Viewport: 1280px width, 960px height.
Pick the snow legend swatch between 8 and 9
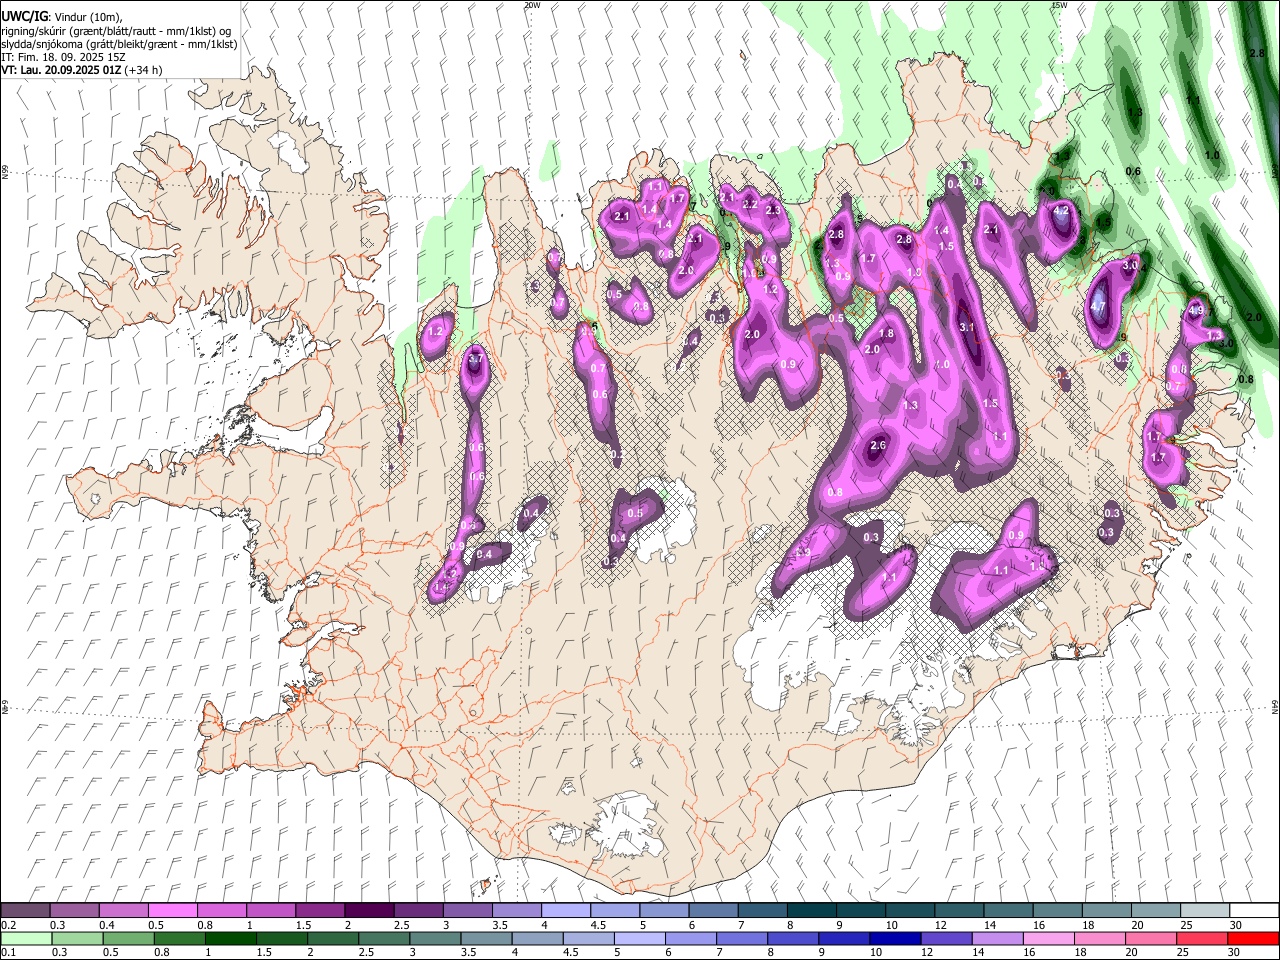point(812,910)
